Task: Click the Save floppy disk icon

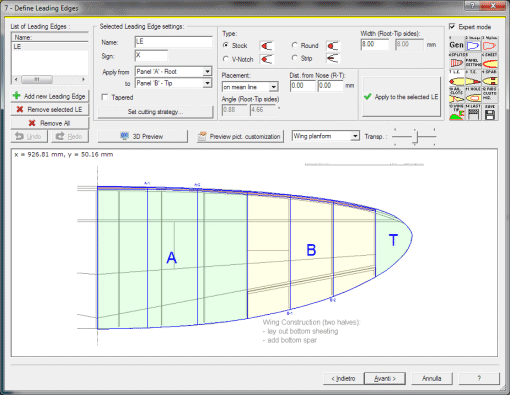Action: pyautogui.click(x=489, y=112)
